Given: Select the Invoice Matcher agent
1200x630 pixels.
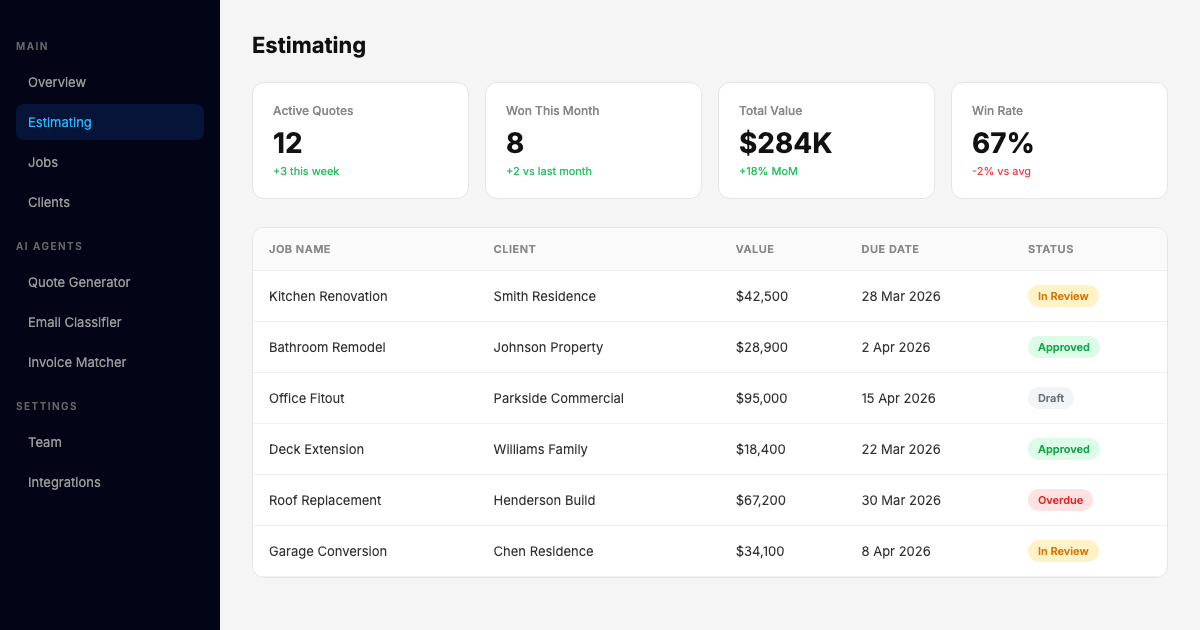Looking at the screenshot, I should [x=77, y=362].
